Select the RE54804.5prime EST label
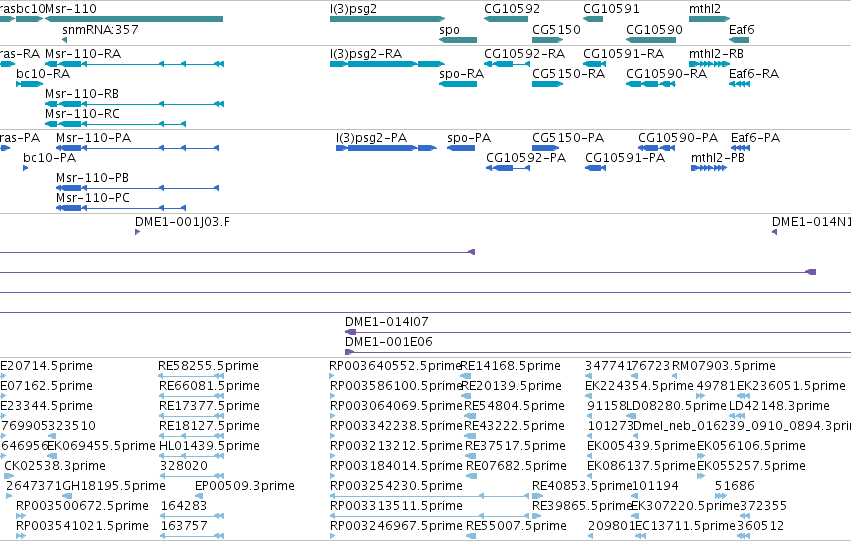 (x=514, y=406)
